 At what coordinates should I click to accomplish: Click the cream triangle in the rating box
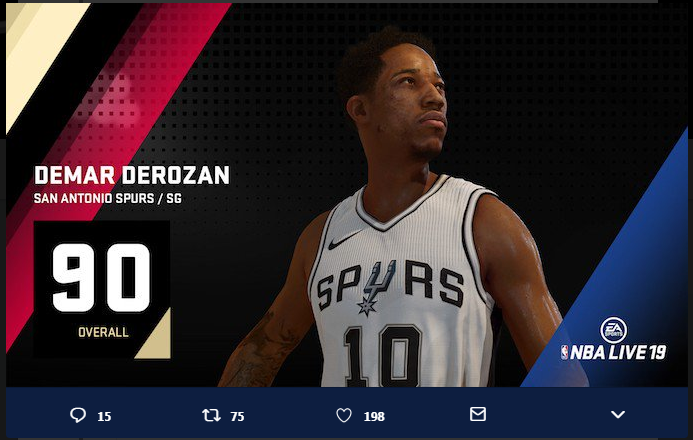pyautogui.click(x=156, y=337)
